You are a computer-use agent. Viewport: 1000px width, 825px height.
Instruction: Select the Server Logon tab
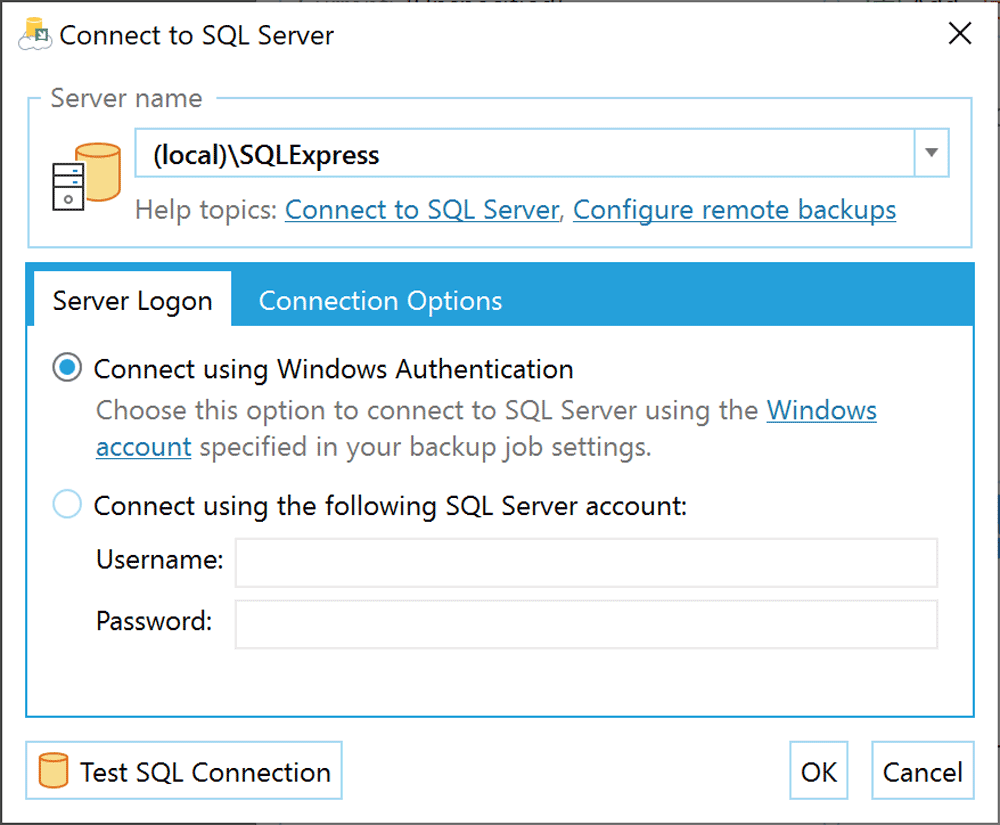(133, 300)
